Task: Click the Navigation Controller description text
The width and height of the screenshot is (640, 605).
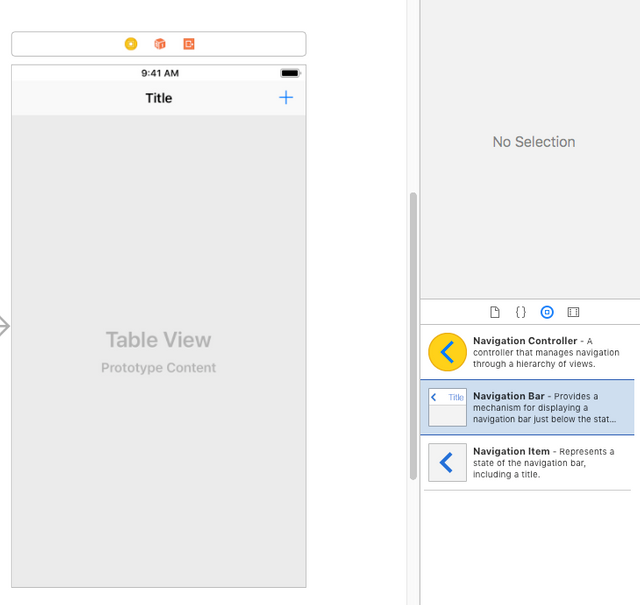Action: pos(546,352)
